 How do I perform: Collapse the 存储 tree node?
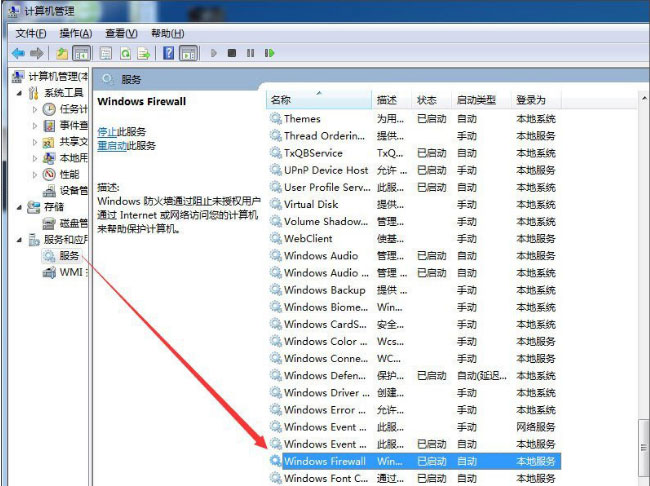pyautogui.click(x=18, y=207)
